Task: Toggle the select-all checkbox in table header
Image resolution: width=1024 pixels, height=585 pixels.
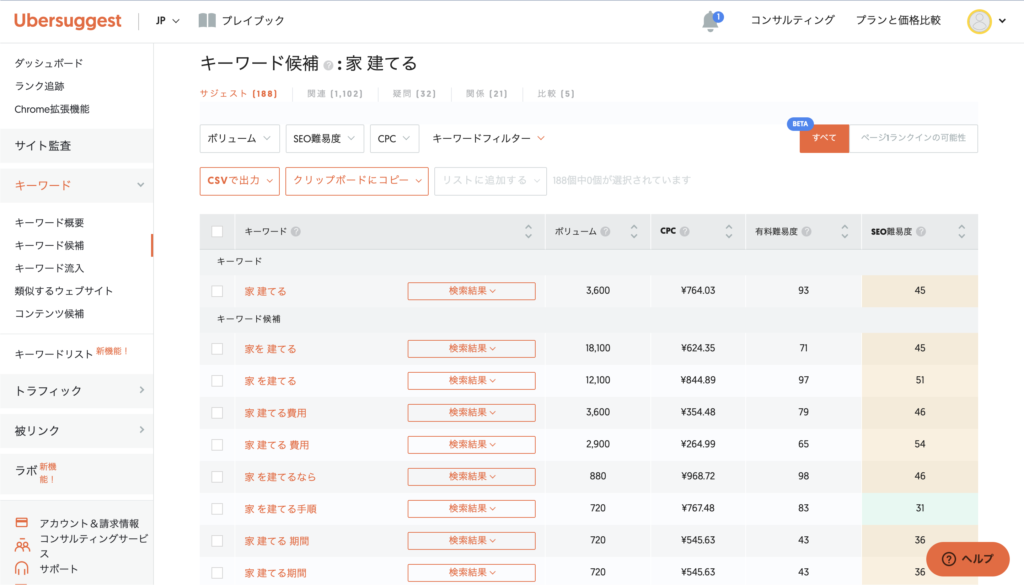Action: (x=217, y=232)
